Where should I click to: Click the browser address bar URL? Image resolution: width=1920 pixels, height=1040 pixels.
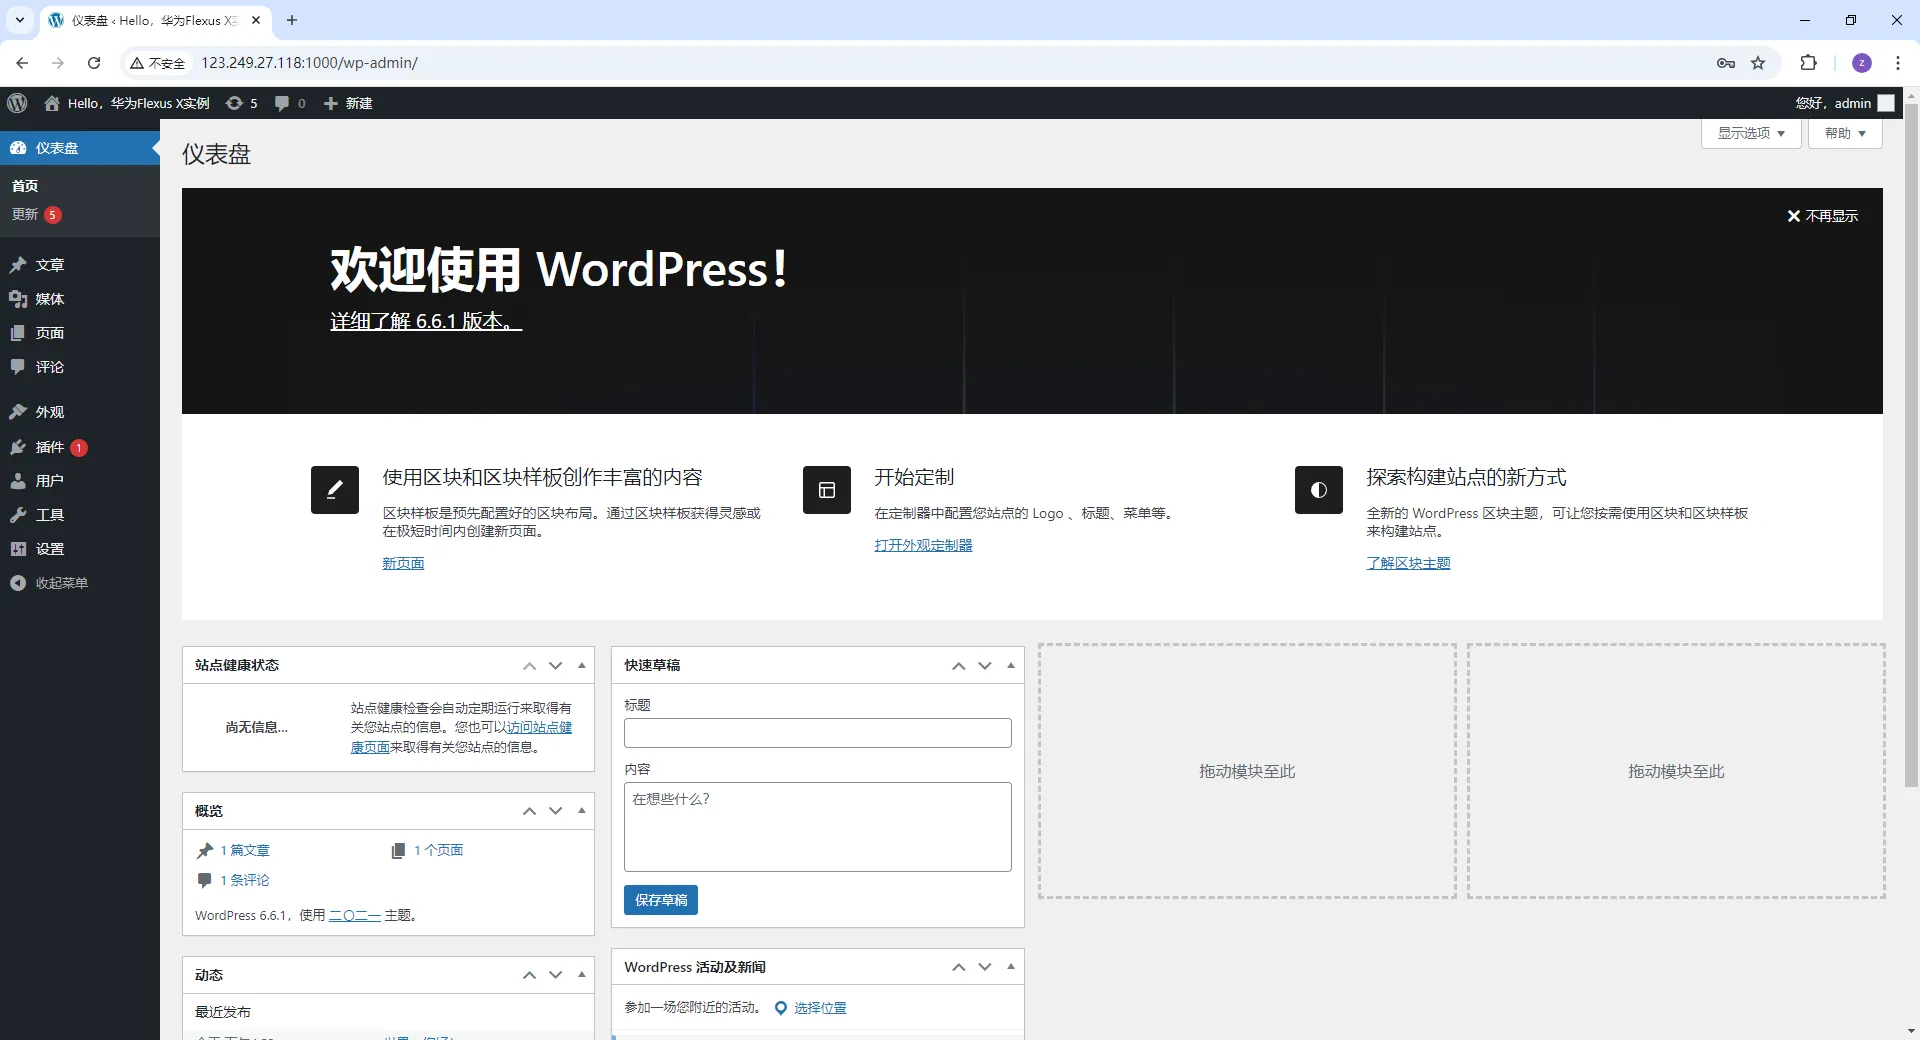[310, 63]
